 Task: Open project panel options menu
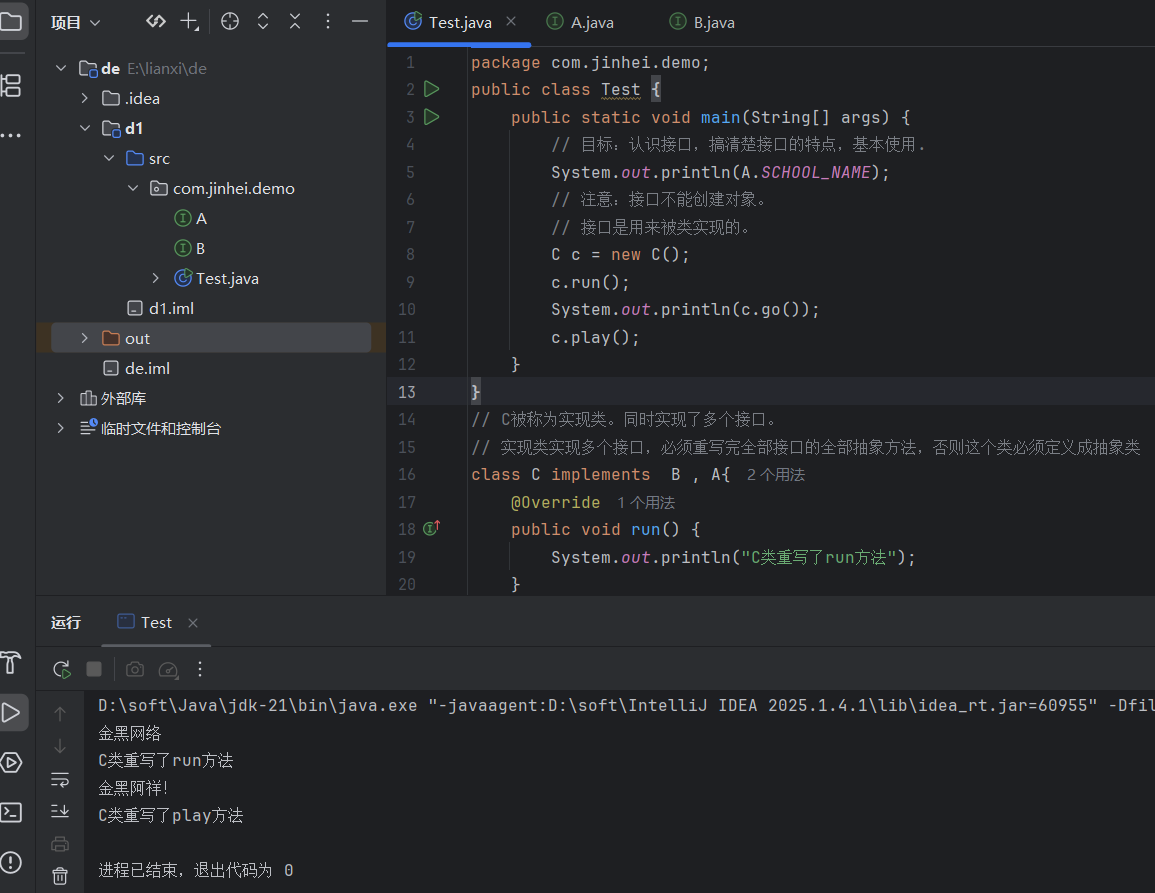point(328,21)
